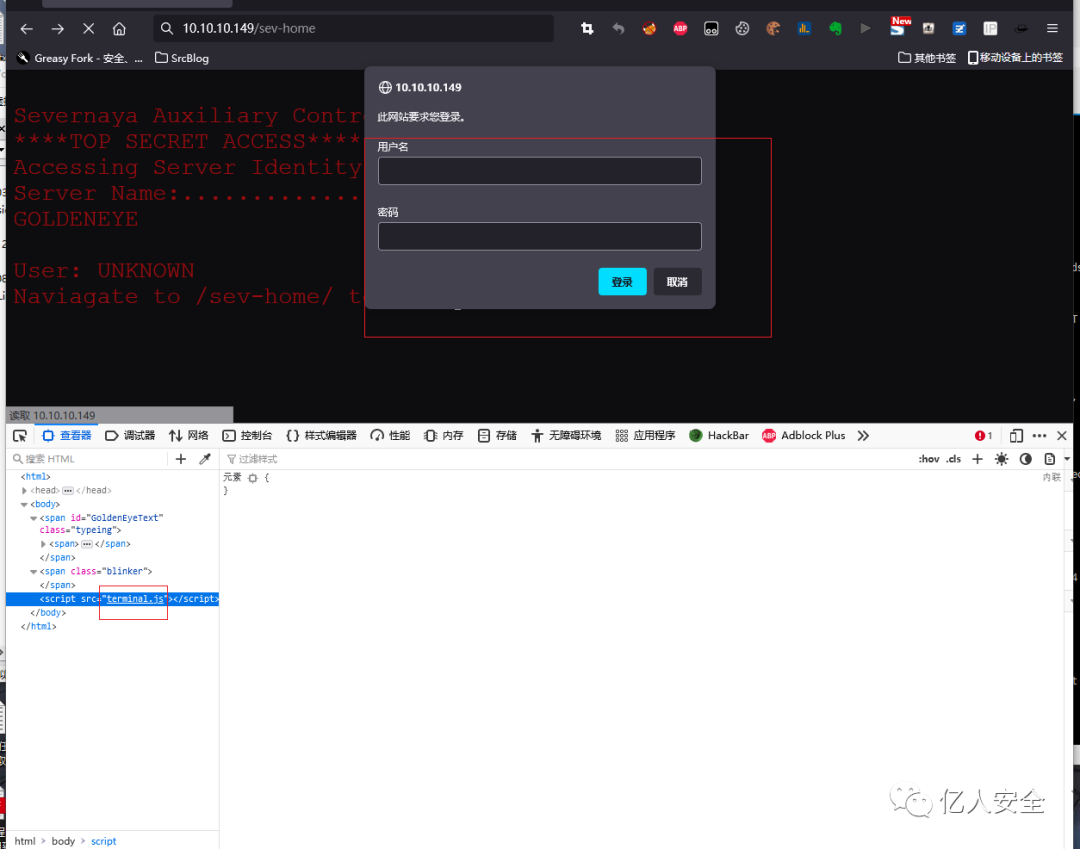Image resolution: width=1080 pixels, height=849 pixels.
Task: Expand the head element node
Action: point(24,491)
